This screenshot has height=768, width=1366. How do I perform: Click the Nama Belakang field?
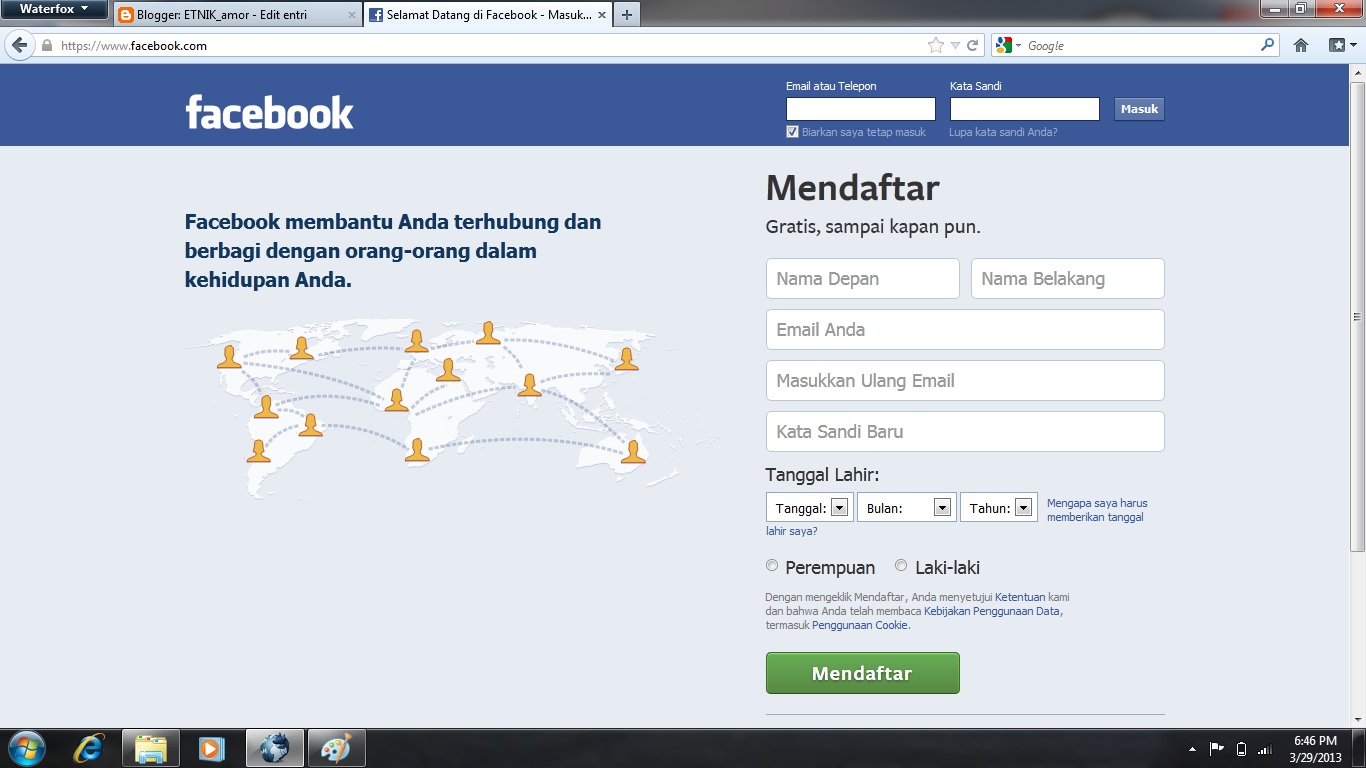1068,278
